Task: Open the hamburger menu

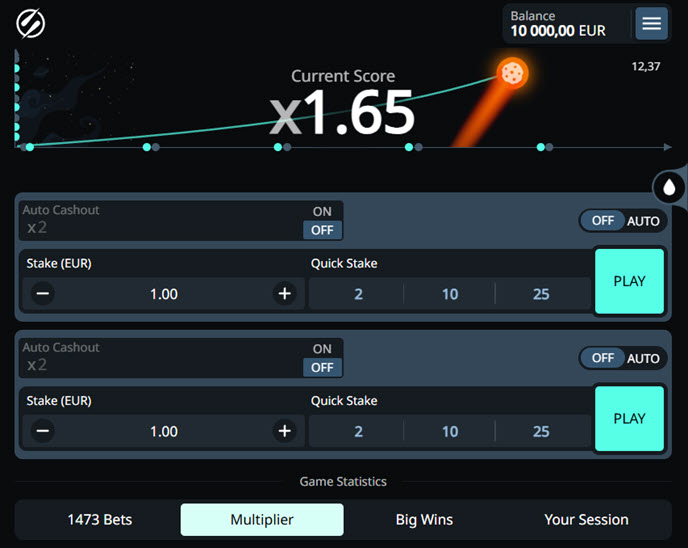Action: pos(652,23)
